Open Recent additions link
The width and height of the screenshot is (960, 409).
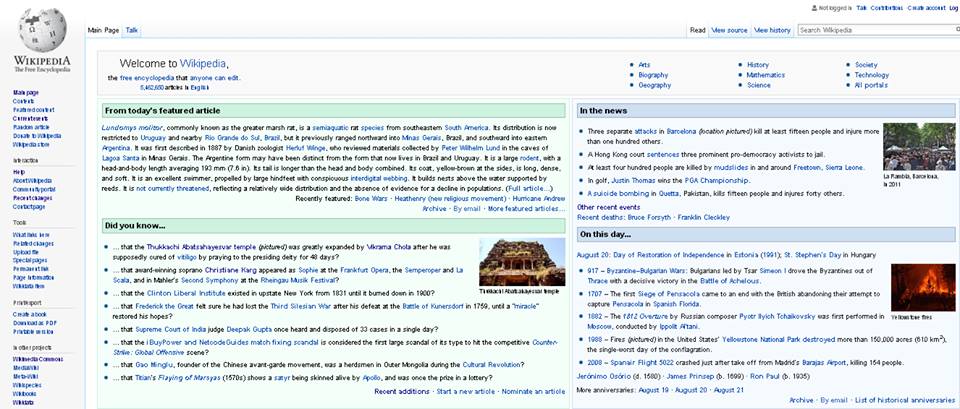[402, 391]
